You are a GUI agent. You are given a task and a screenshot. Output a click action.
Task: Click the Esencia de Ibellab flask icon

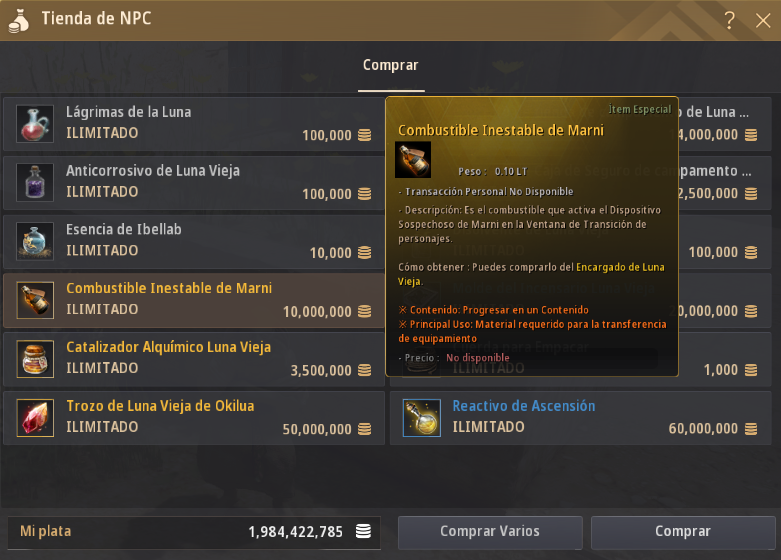pyautogui.click(x=35, y=241)
